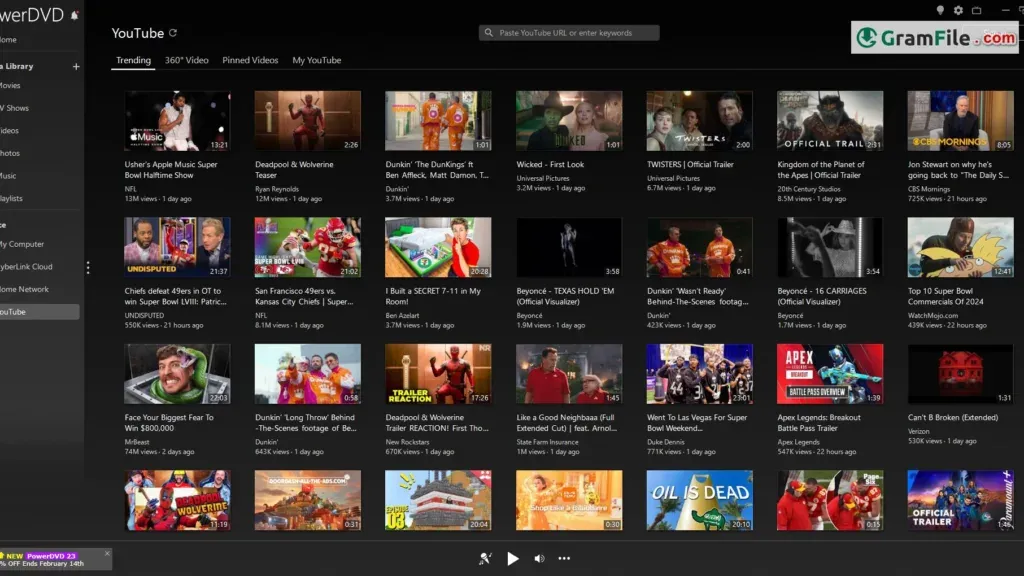This screenshot has height=576, width=1024.
Task: Open Beyoncé TEXAS HOLD 'EM thumbnail
Action: click(x=569, y=248)
